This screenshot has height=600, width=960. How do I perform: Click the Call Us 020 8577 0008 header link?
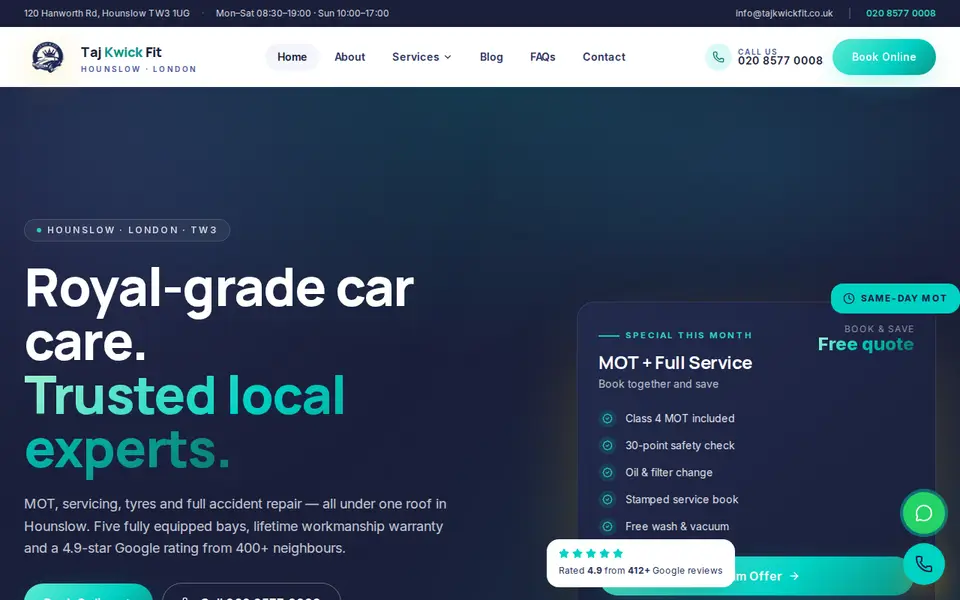pos(764,57)
